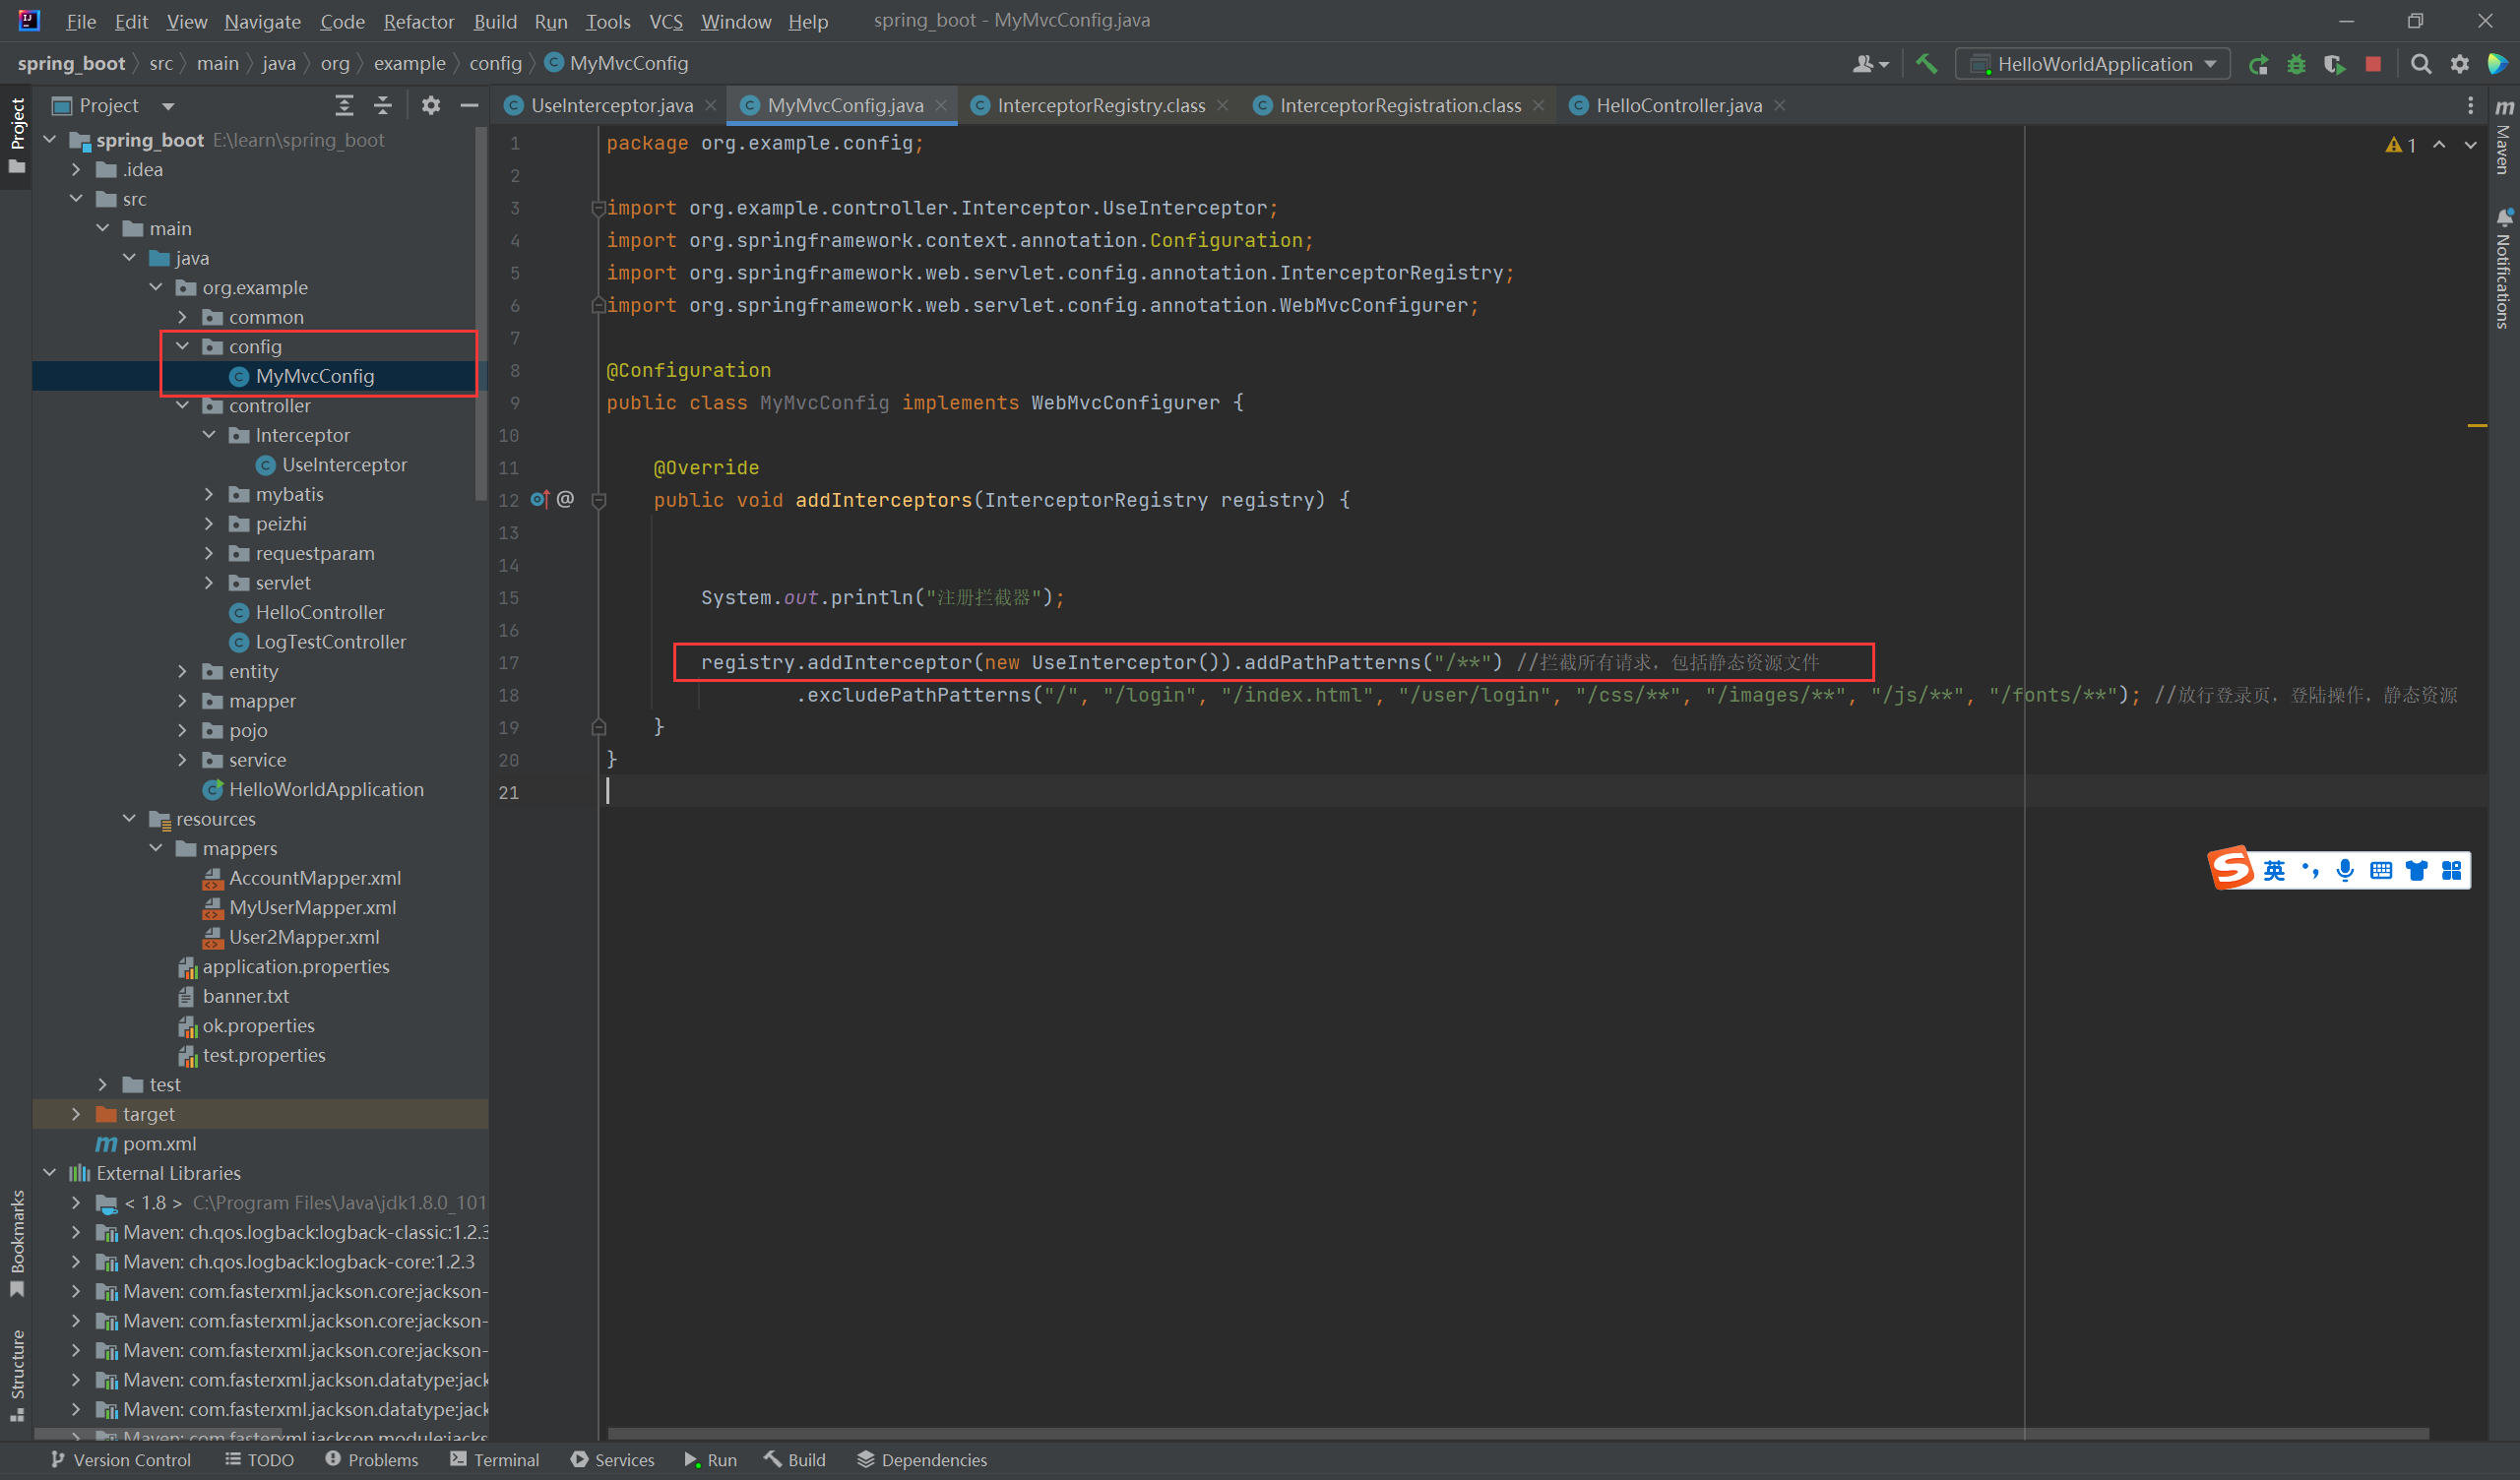Toggle the Maven tool window
Viewport: 2520px width, 1480px height.
2503,140
